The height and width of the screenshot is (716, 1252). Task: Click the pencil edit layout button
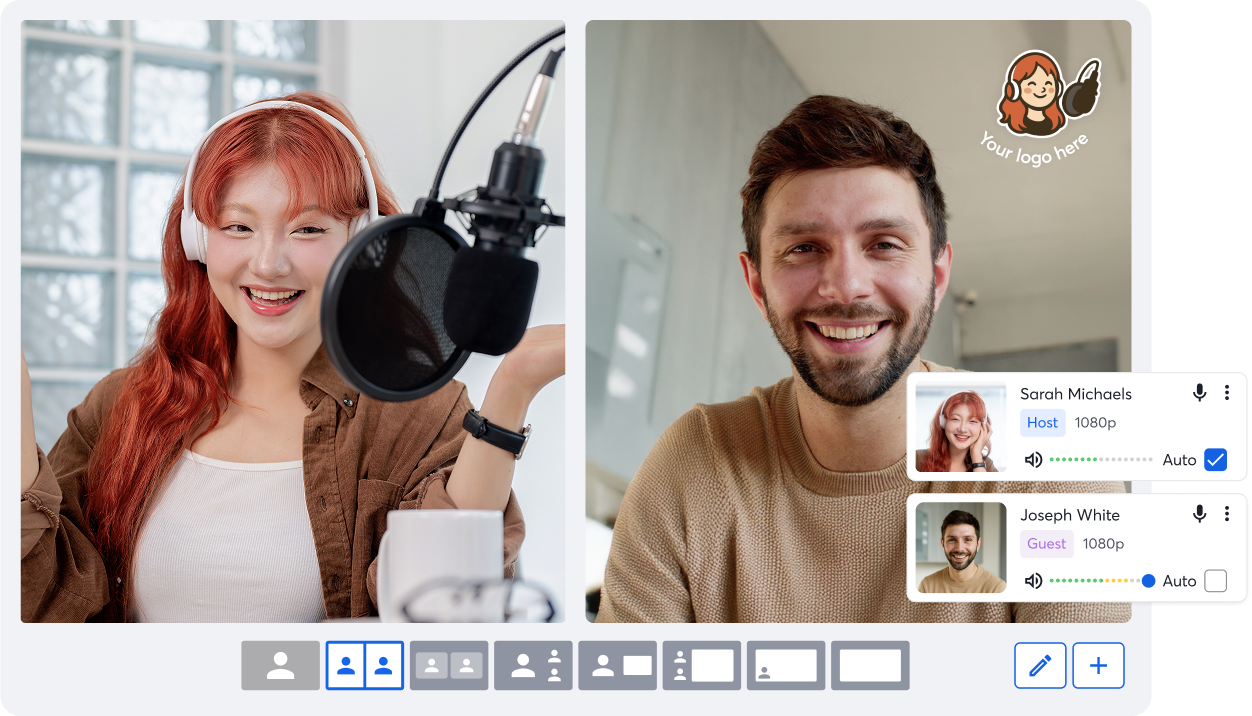1040,666
